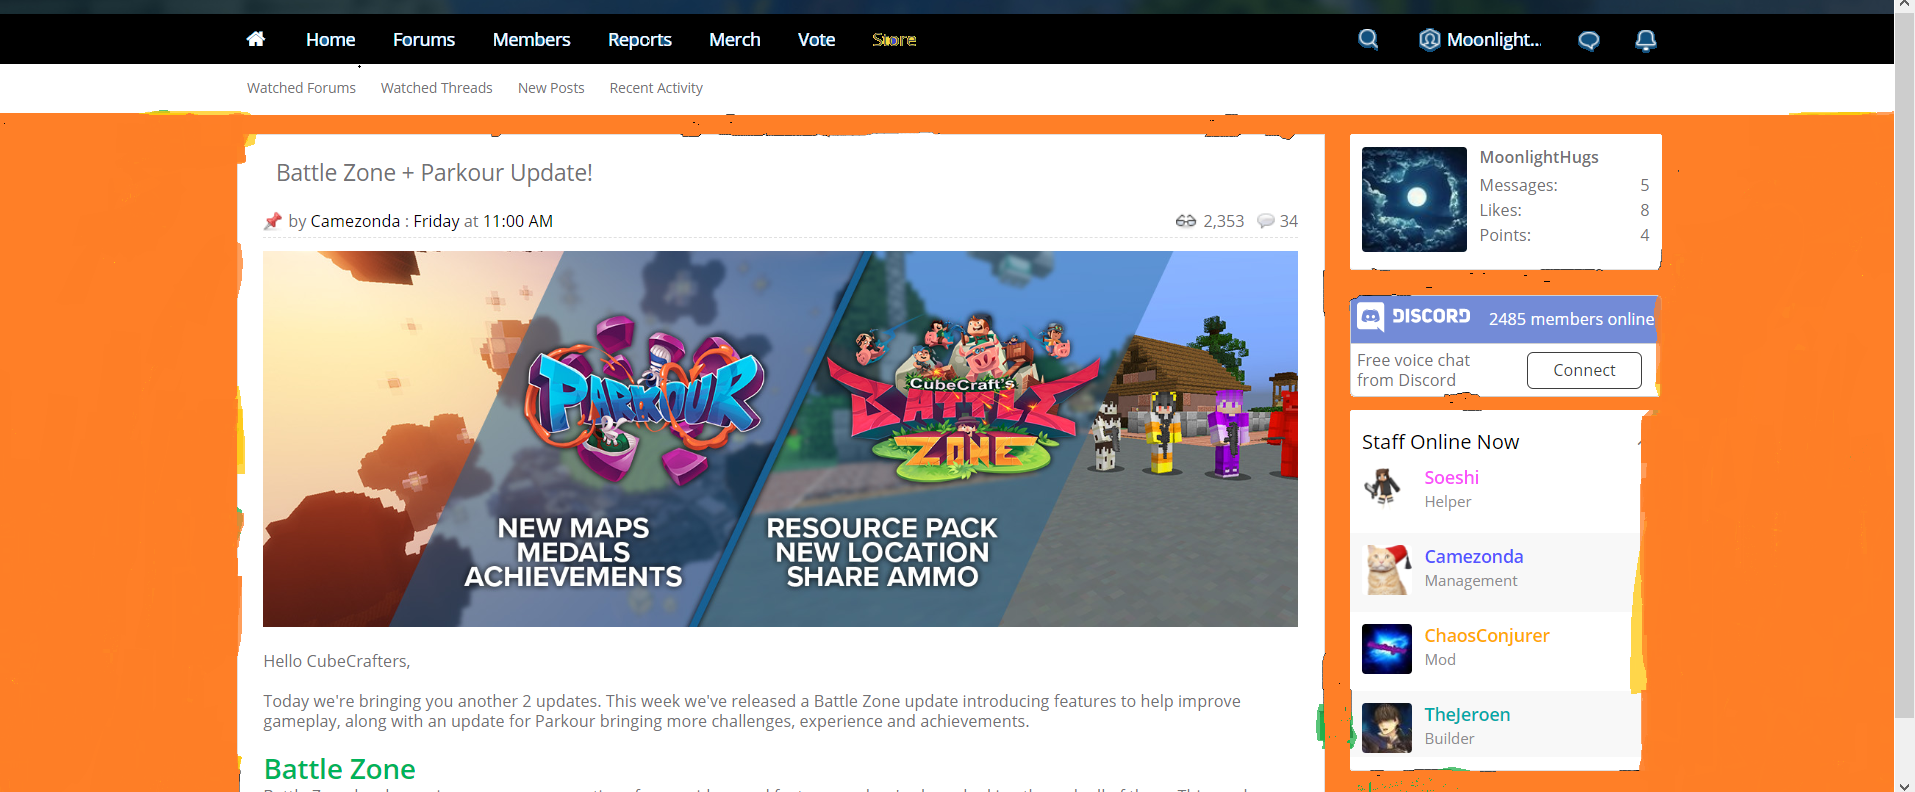Open author Camezonda's profile in byline
The height and width of the screenshot is (792, 1915).
click(x=355, y=221)
